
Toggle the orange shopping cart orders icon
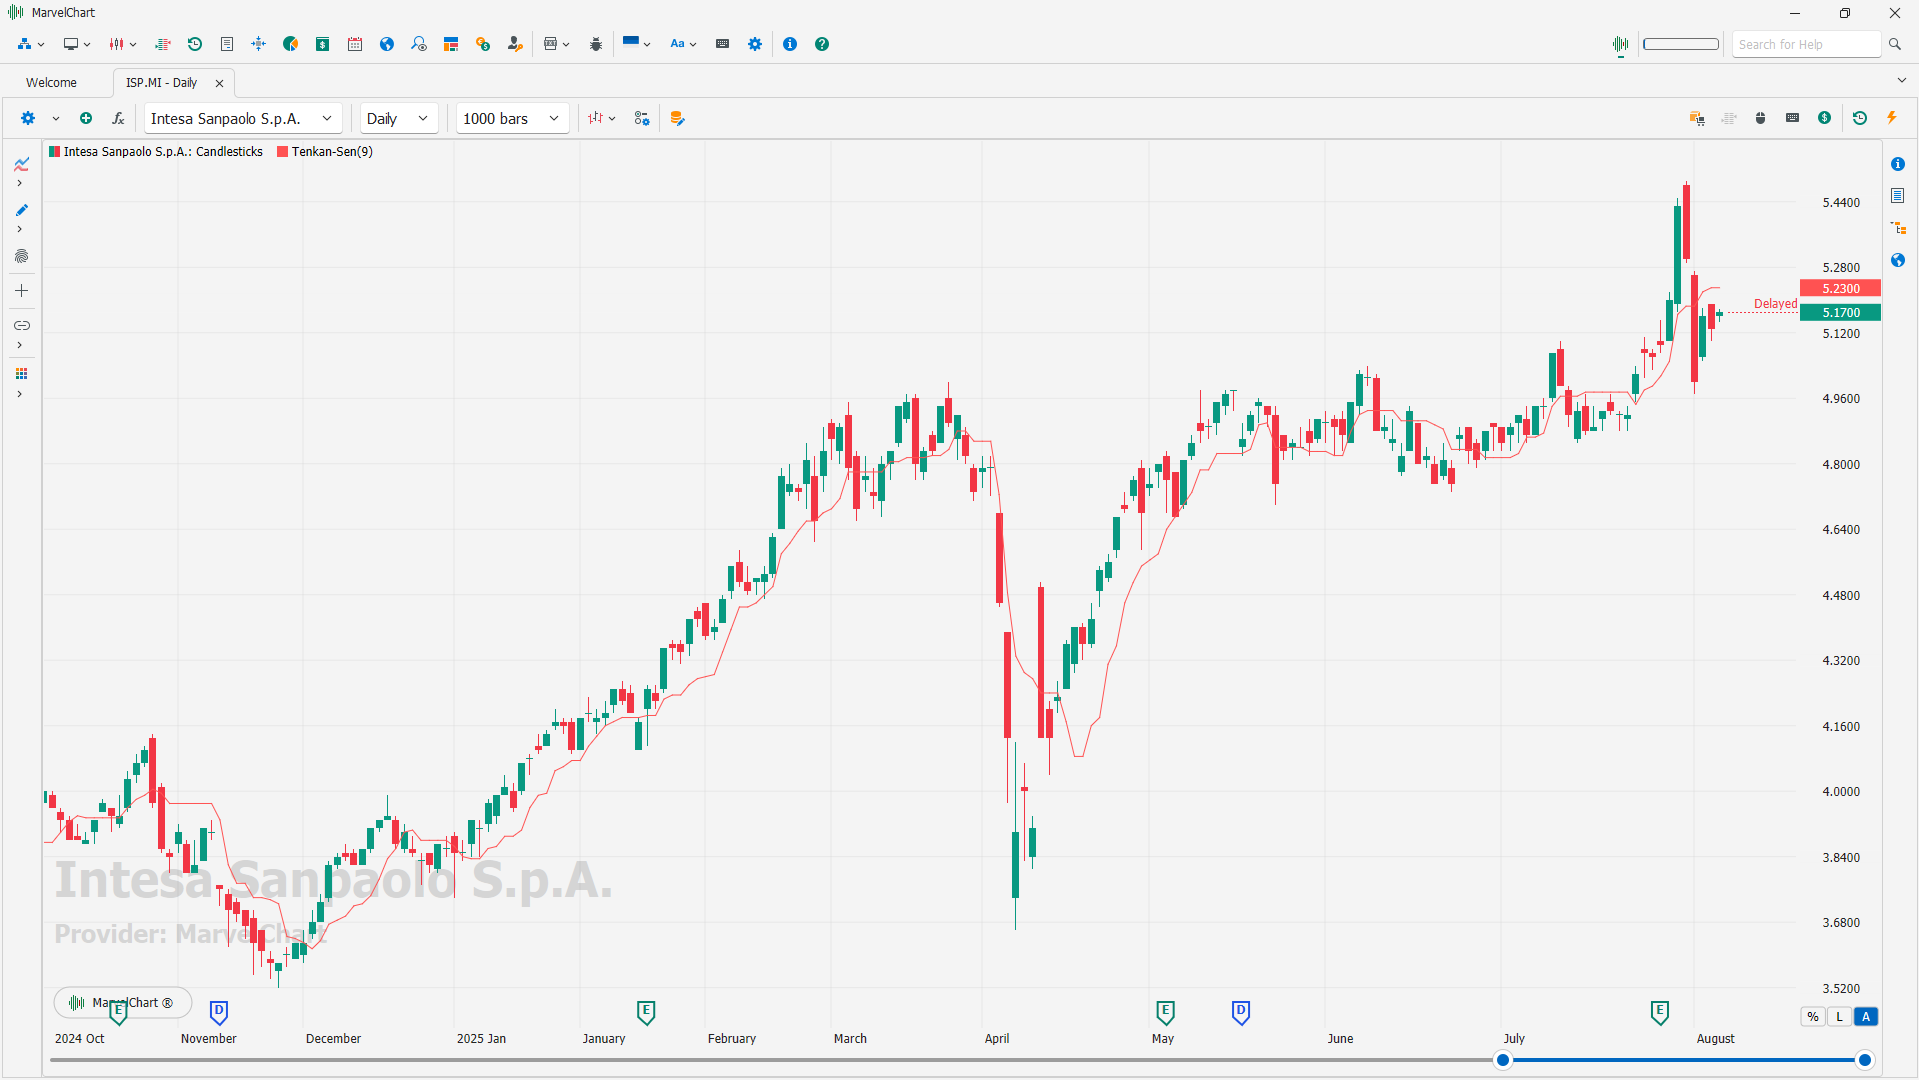click(x=1697, y=118)
